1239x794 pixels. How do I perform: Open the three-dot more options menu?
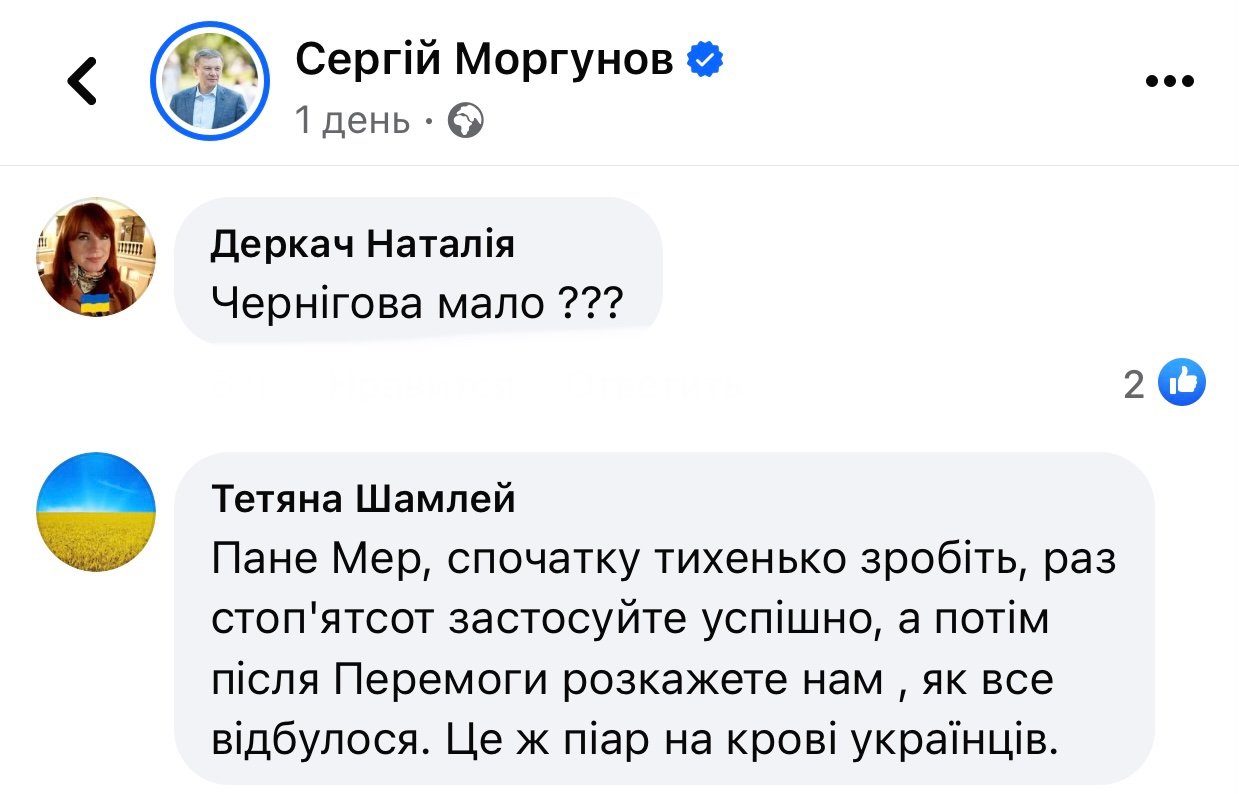pyautogui.click(x=1169, y=82)
